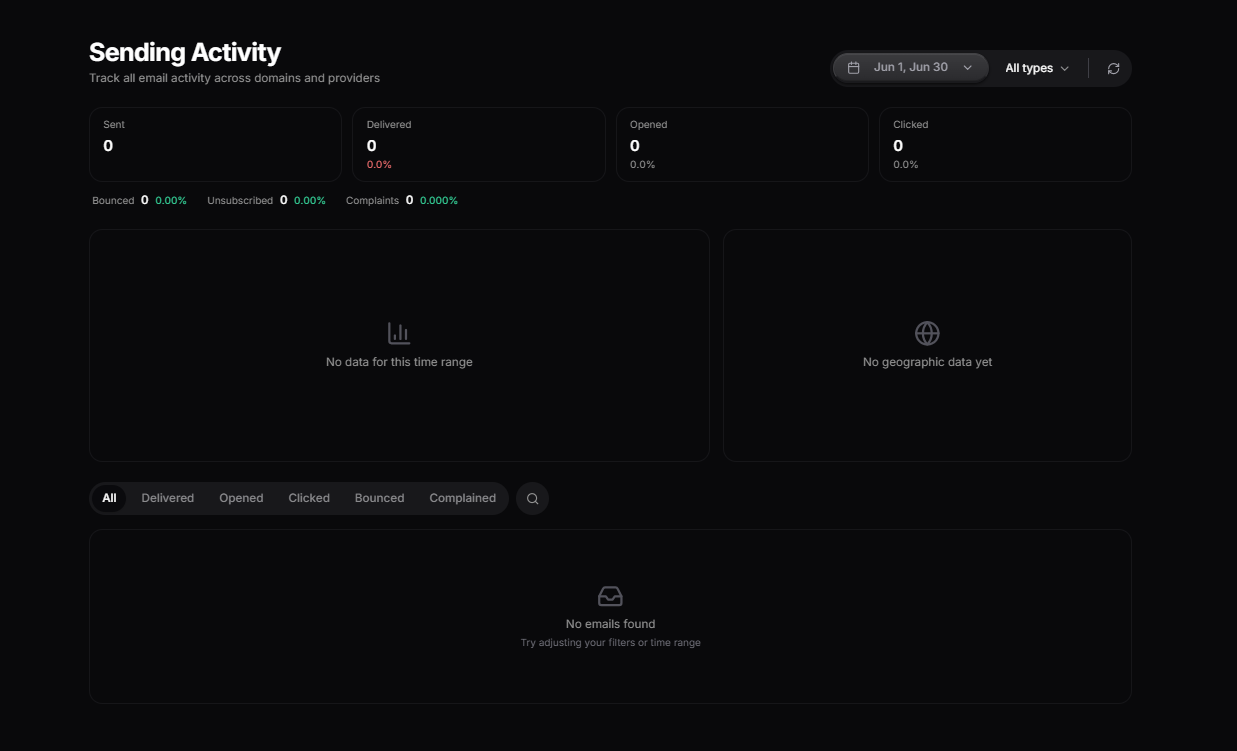Switch to the Complained tab
Viewport: 1237px width, 751px height.
click(x=462, y=498)
